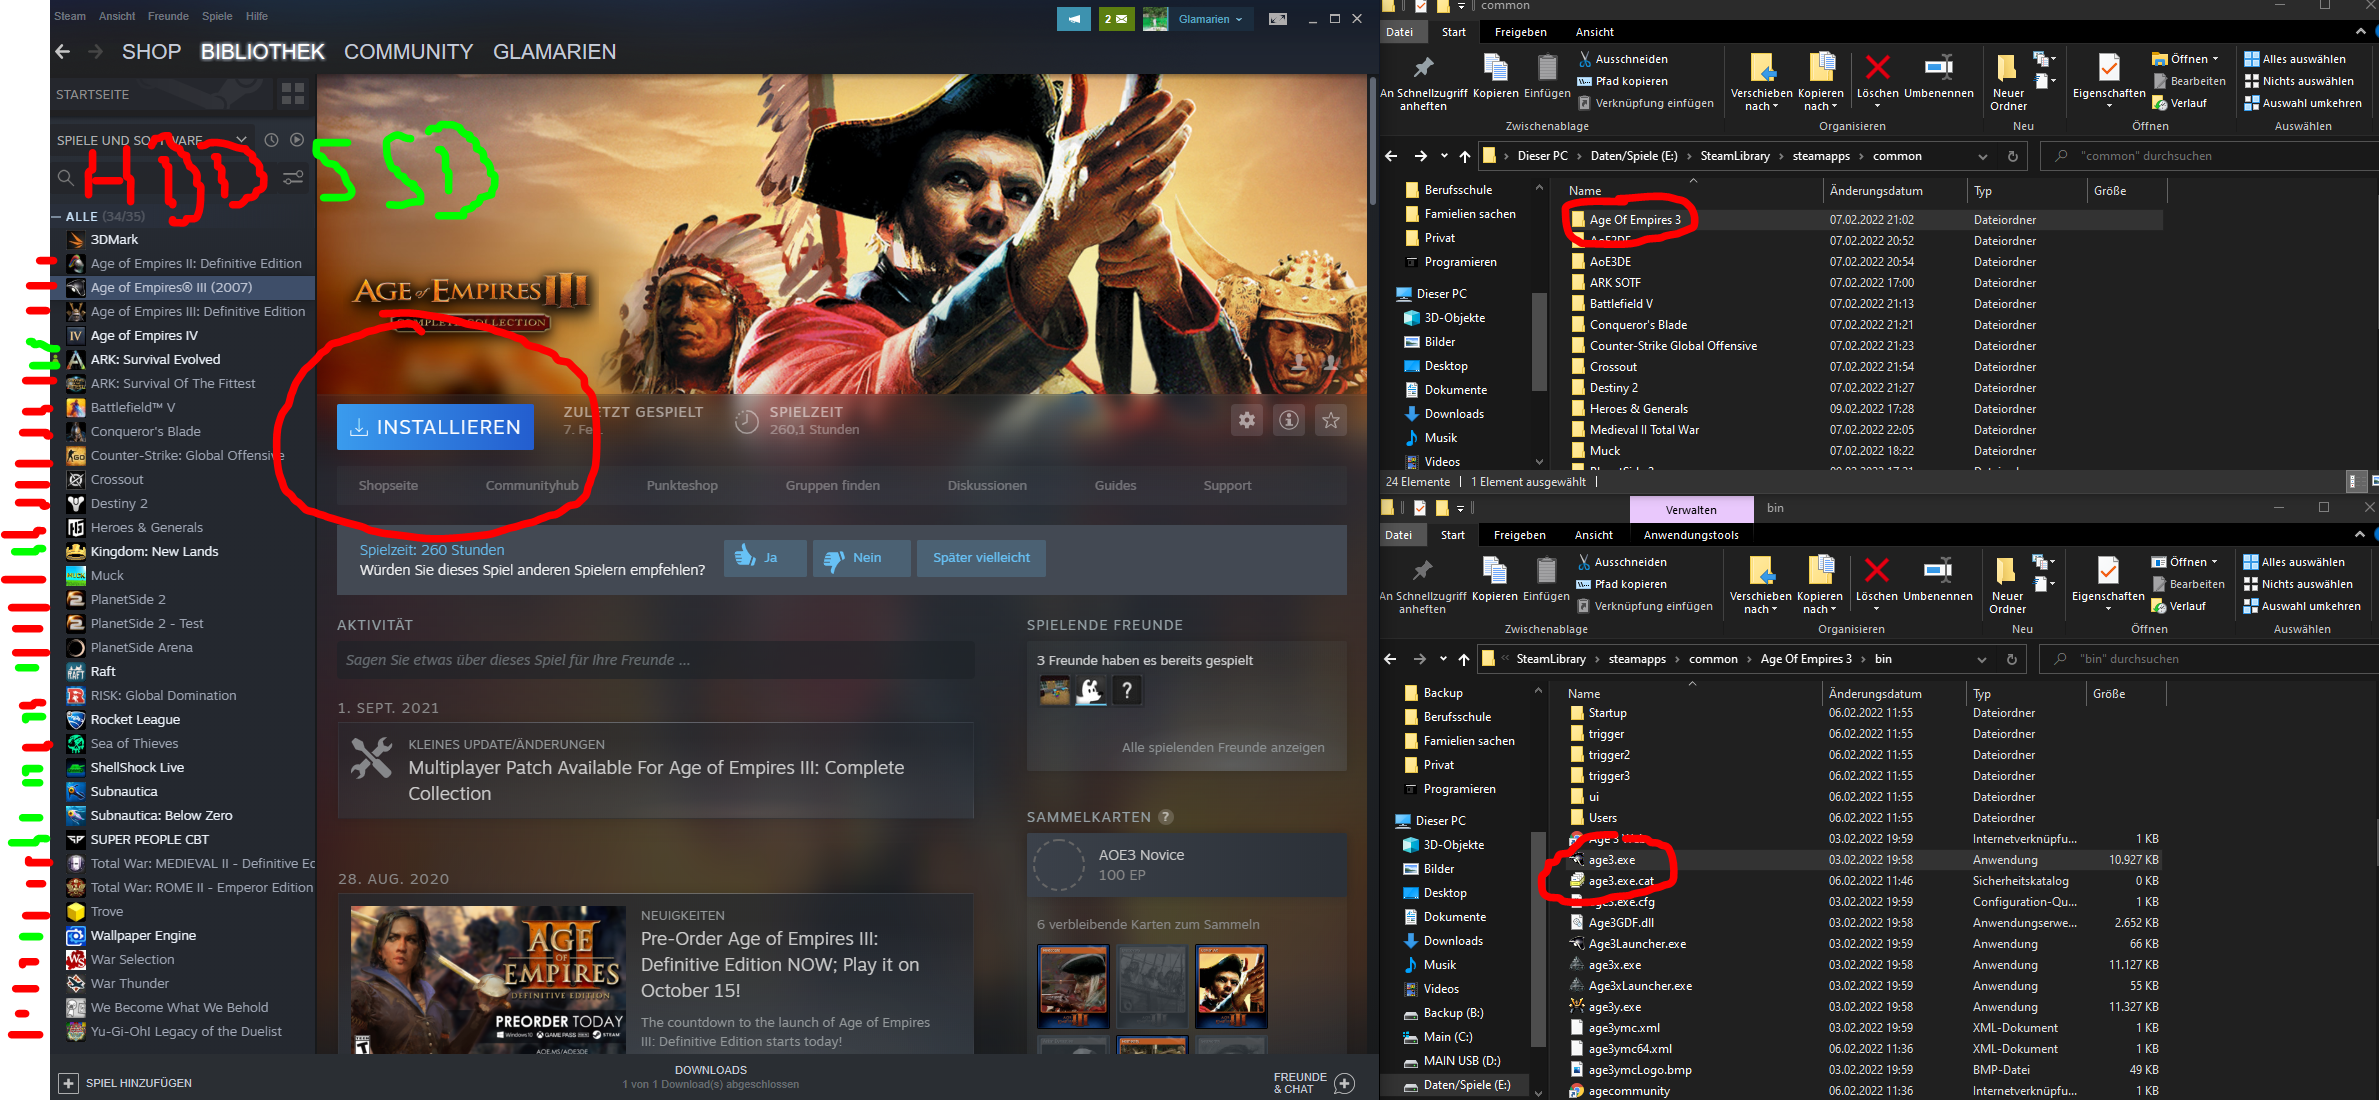Select ARK: Survival Evolved in Steam list

click(x=155, y=359)
